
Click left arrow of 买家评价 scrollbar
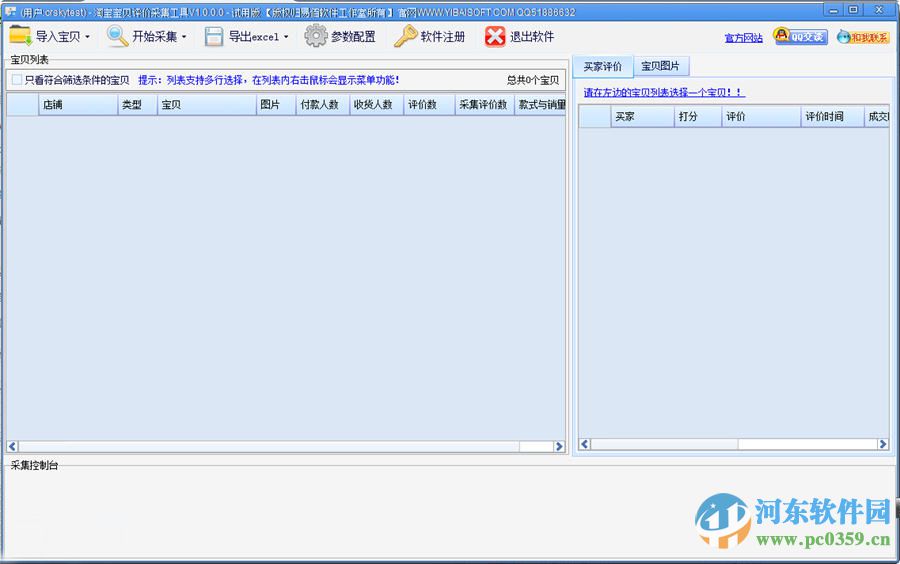[x=584, y=444]
